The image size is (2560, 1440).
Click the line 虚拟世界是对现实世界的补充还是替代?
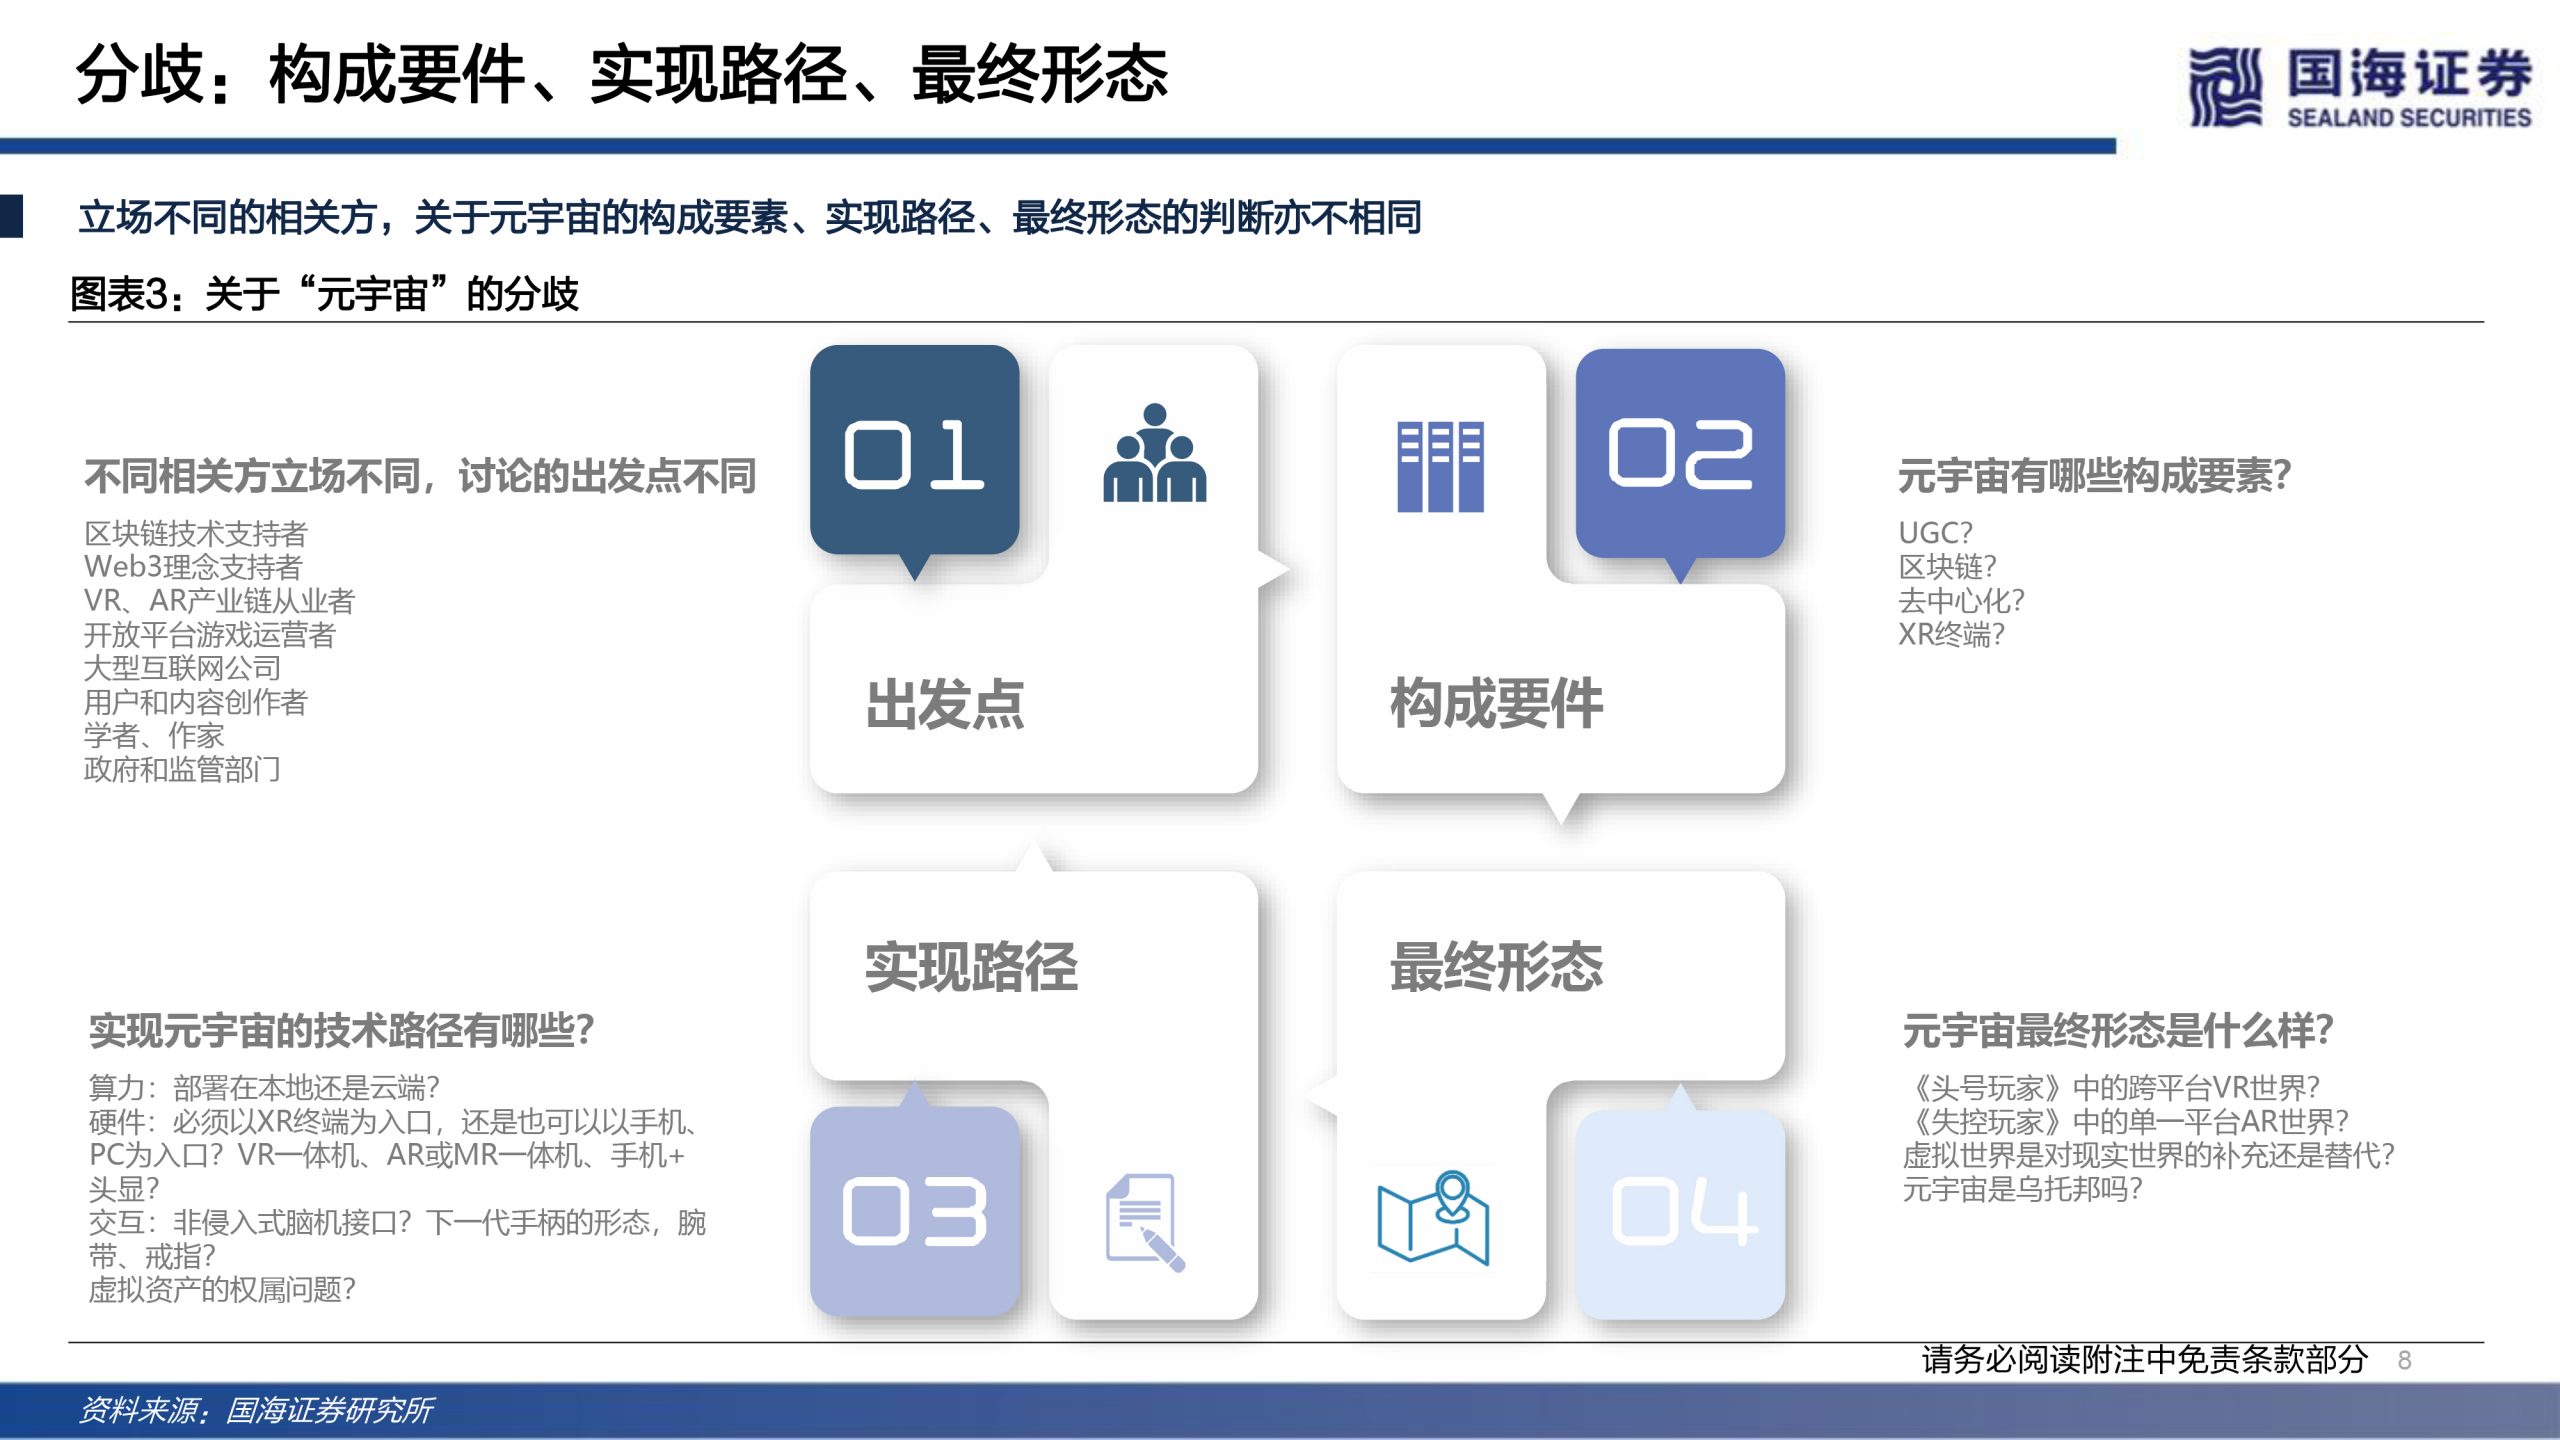(2149, 1155)
